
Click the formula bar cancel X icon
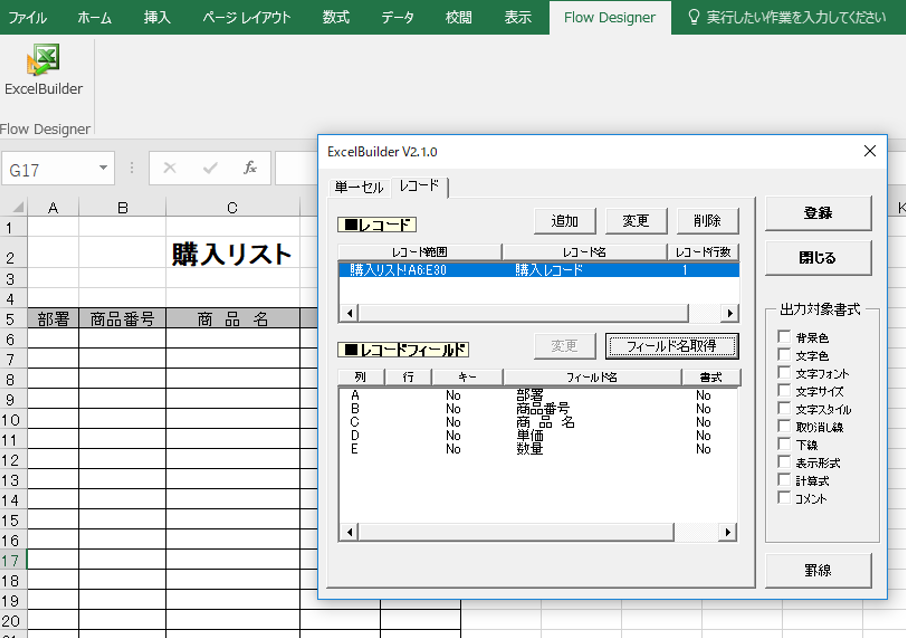170,168
